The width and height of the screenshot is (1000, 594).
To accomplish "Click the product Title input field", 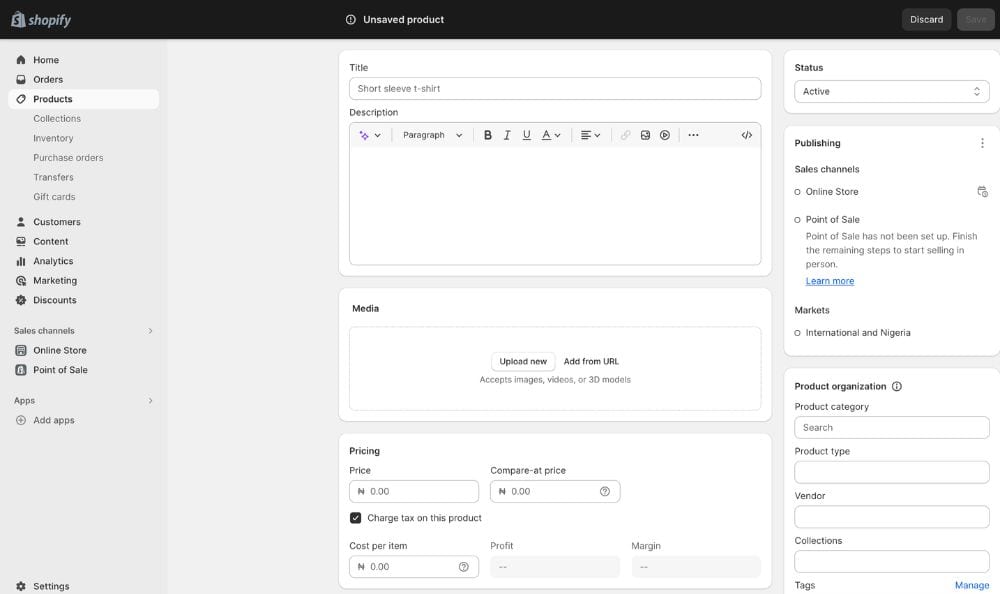I will tap(555, 88).
